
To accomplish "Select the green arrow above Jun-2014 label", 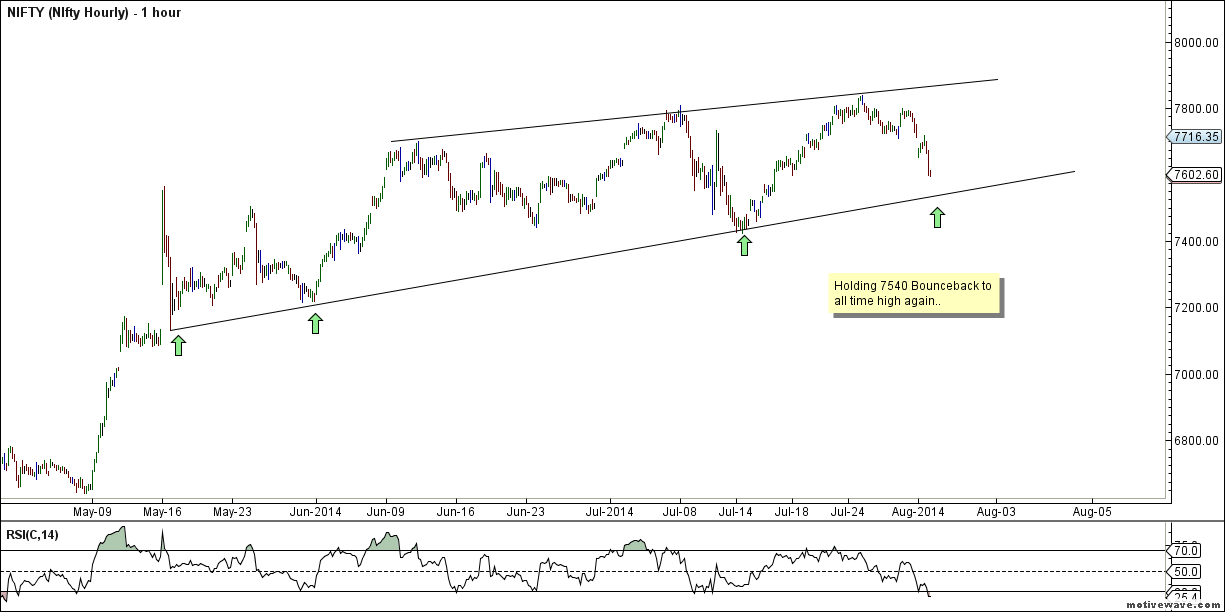I will (315, 323).
